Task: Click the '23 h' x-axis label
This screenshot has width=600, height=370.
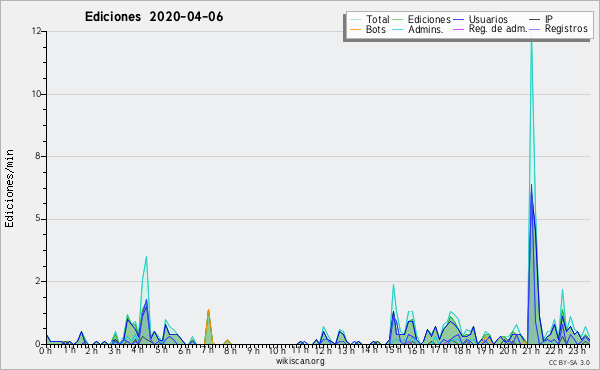Action: [x=577, y=350]
